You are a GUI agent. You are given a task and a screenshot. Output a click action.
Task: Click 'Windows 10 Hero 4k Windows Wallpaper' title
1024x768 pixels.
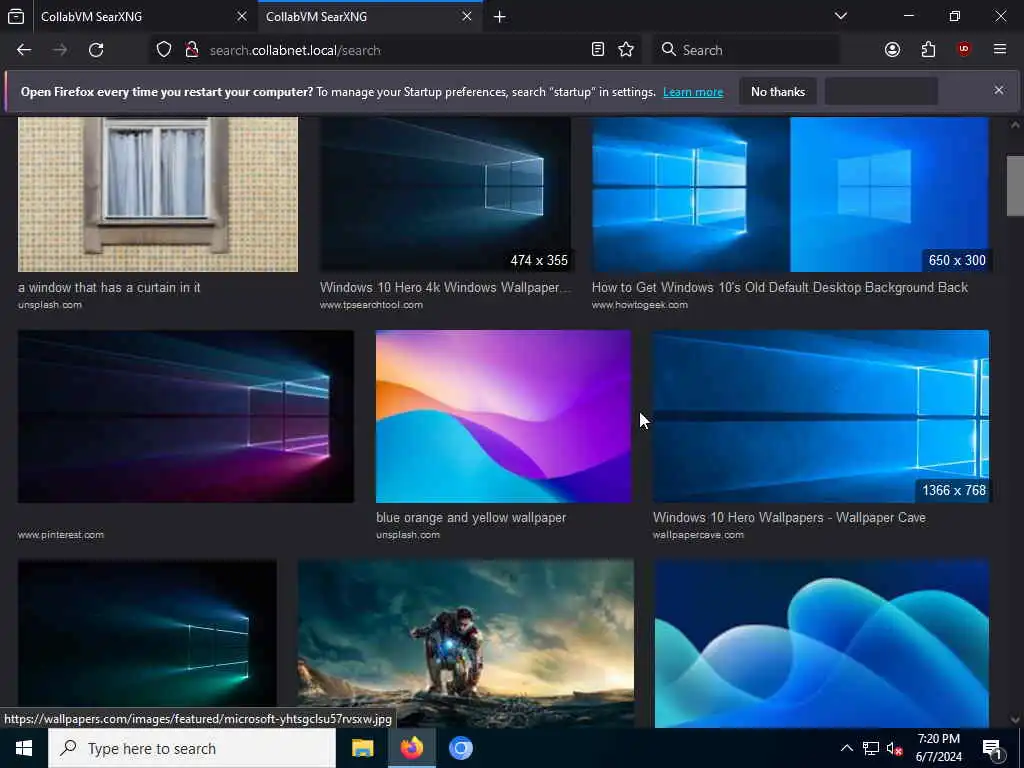445,287
